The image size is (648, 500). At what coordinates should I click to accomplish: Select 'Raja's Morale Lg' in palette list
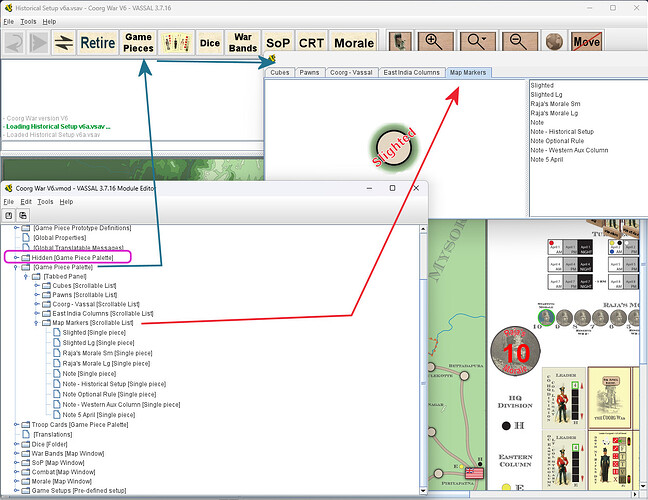pos(554,113)
